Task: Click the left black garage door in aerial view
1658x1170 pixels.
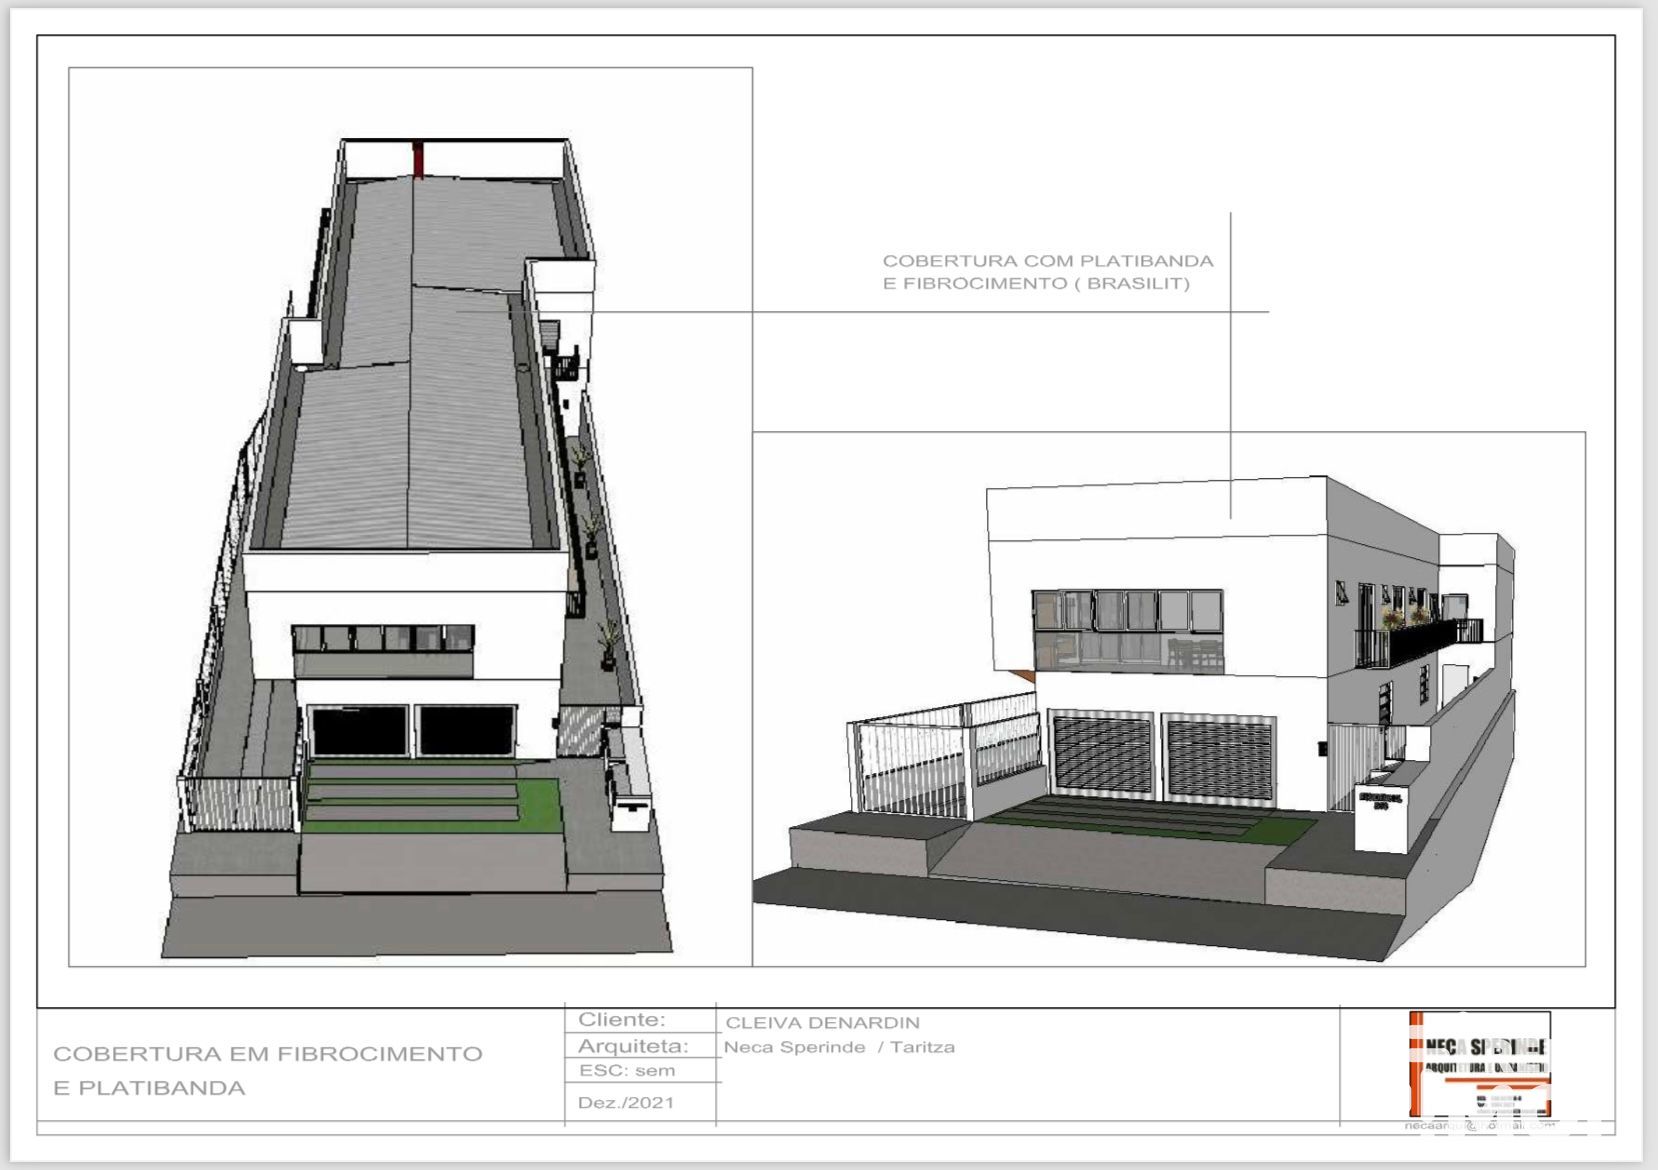Action: tap(358, 731)
